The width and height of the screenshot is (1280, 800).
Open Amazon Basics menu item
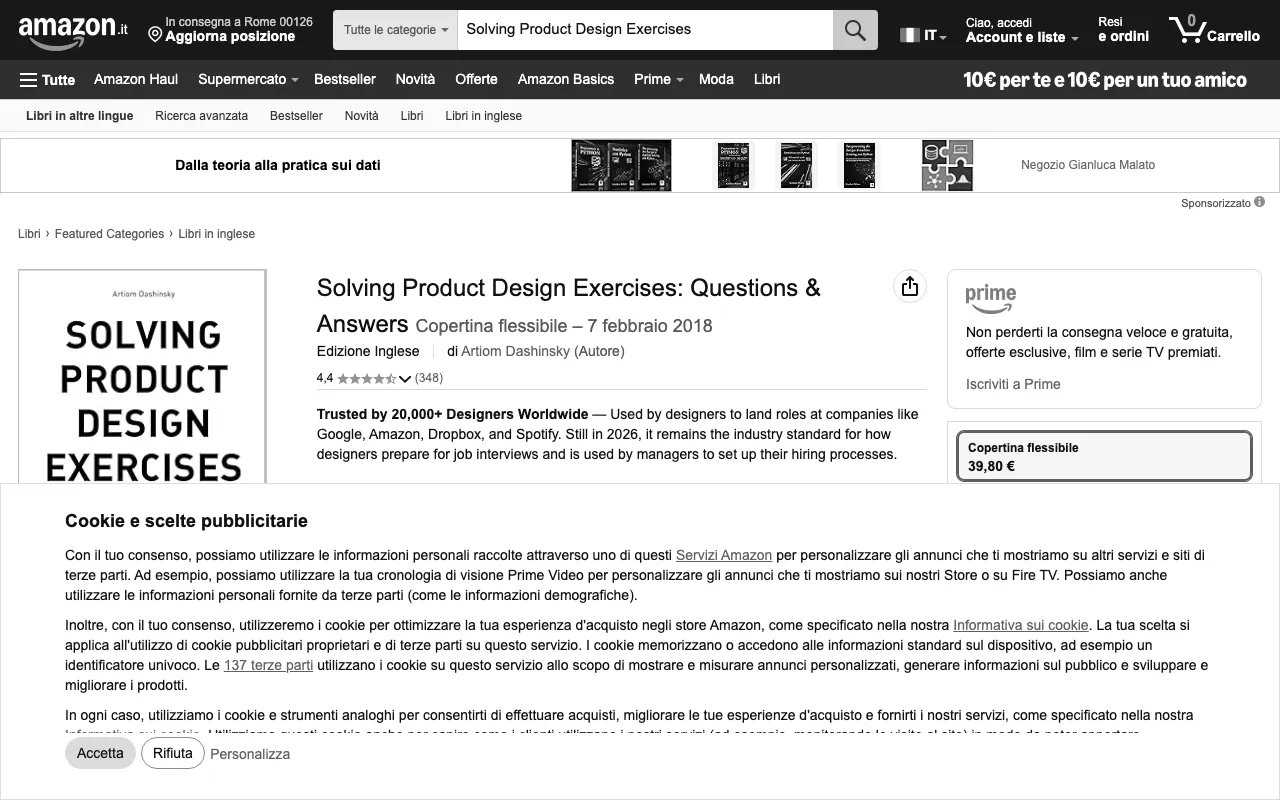pyautogui.click(x=566, y=79)
